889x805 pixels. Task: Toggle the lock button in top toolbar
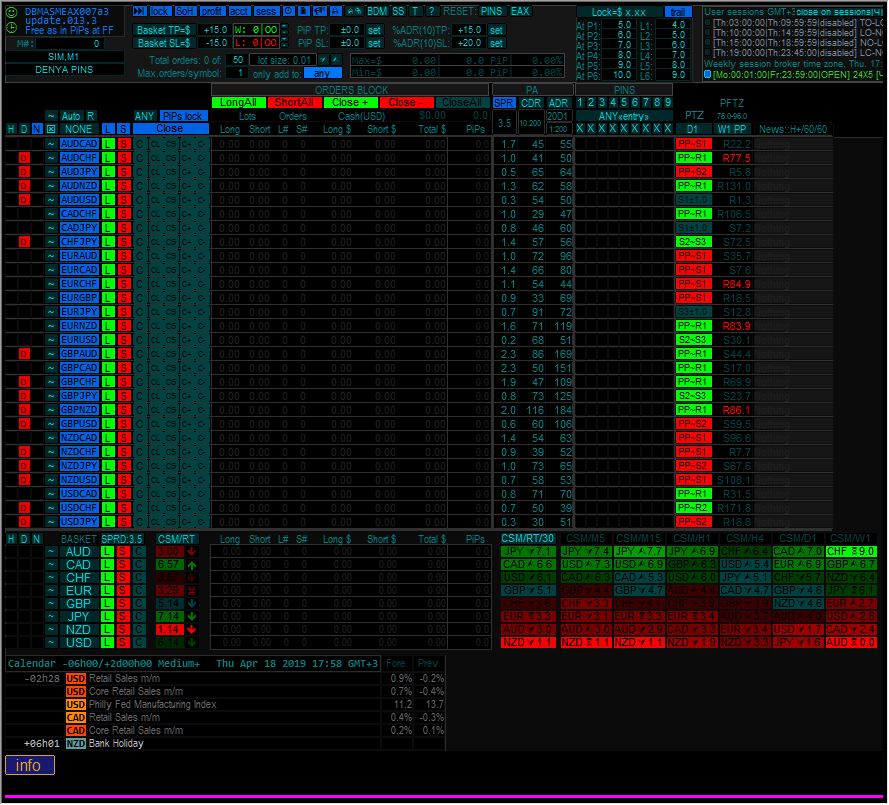pyautogui.click(x=159, y=11)
